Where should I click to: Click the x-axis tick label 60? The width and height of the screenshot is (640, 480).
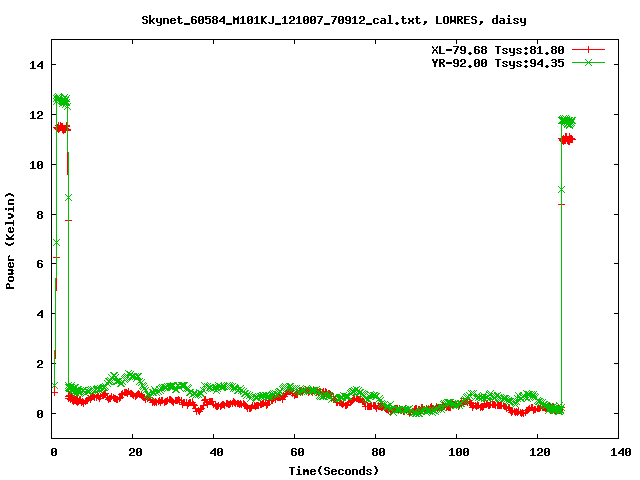(x=297, y=452)
